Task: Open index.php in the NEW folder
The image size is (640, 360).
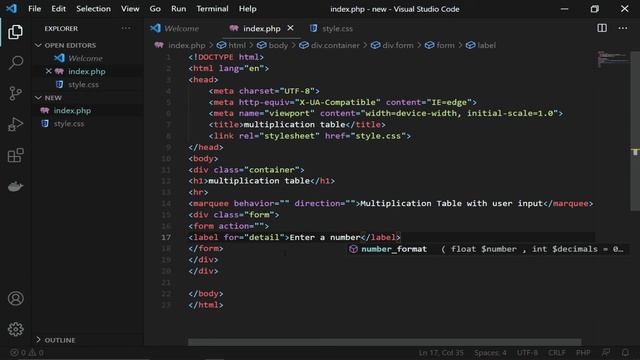Action: click(x=72, y=111)
